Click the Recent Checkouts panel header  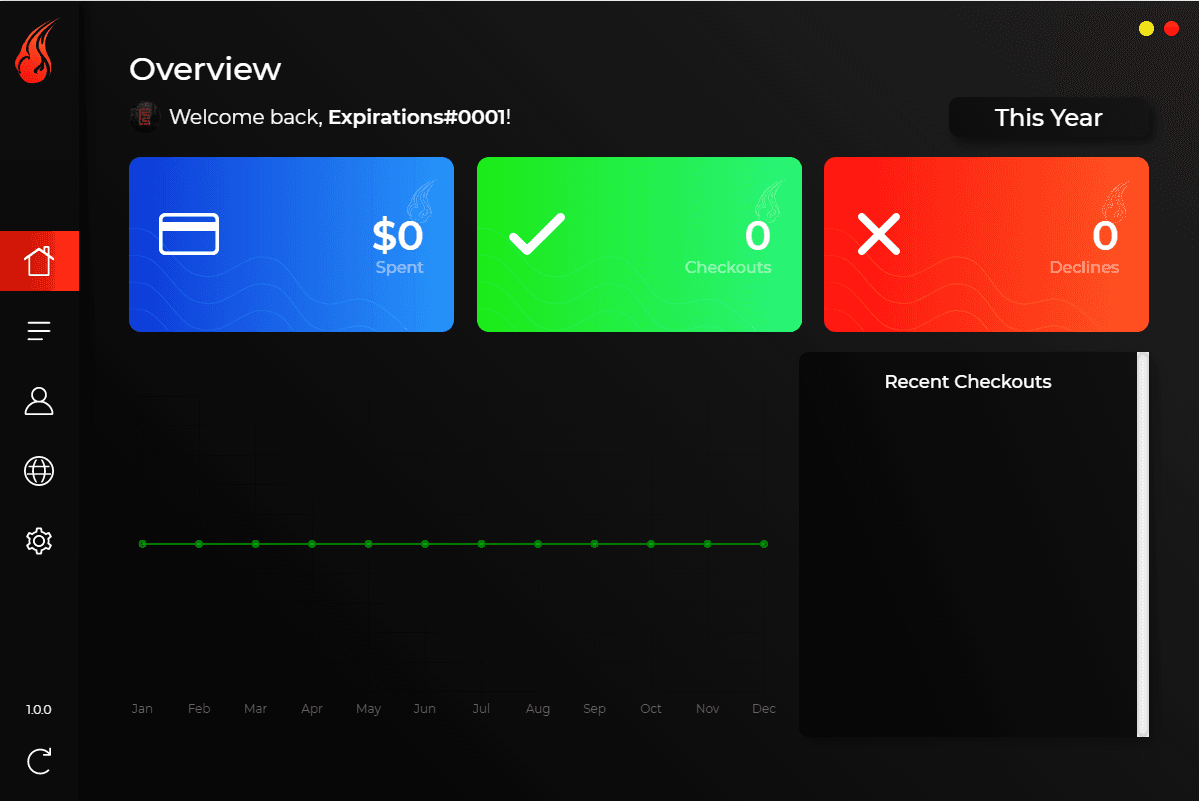tap(967, 382)
